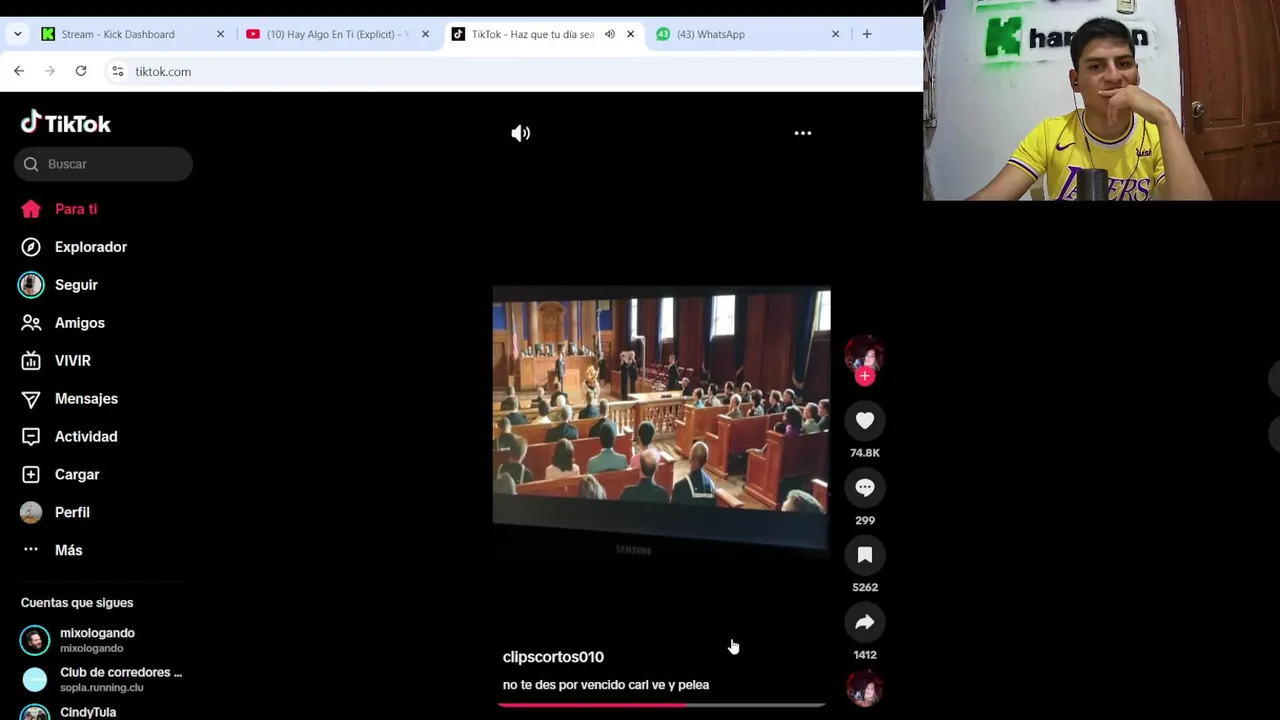The image size is (1280, 720).
Task: Close the Kick Dashboard tab
Action: 221,34
